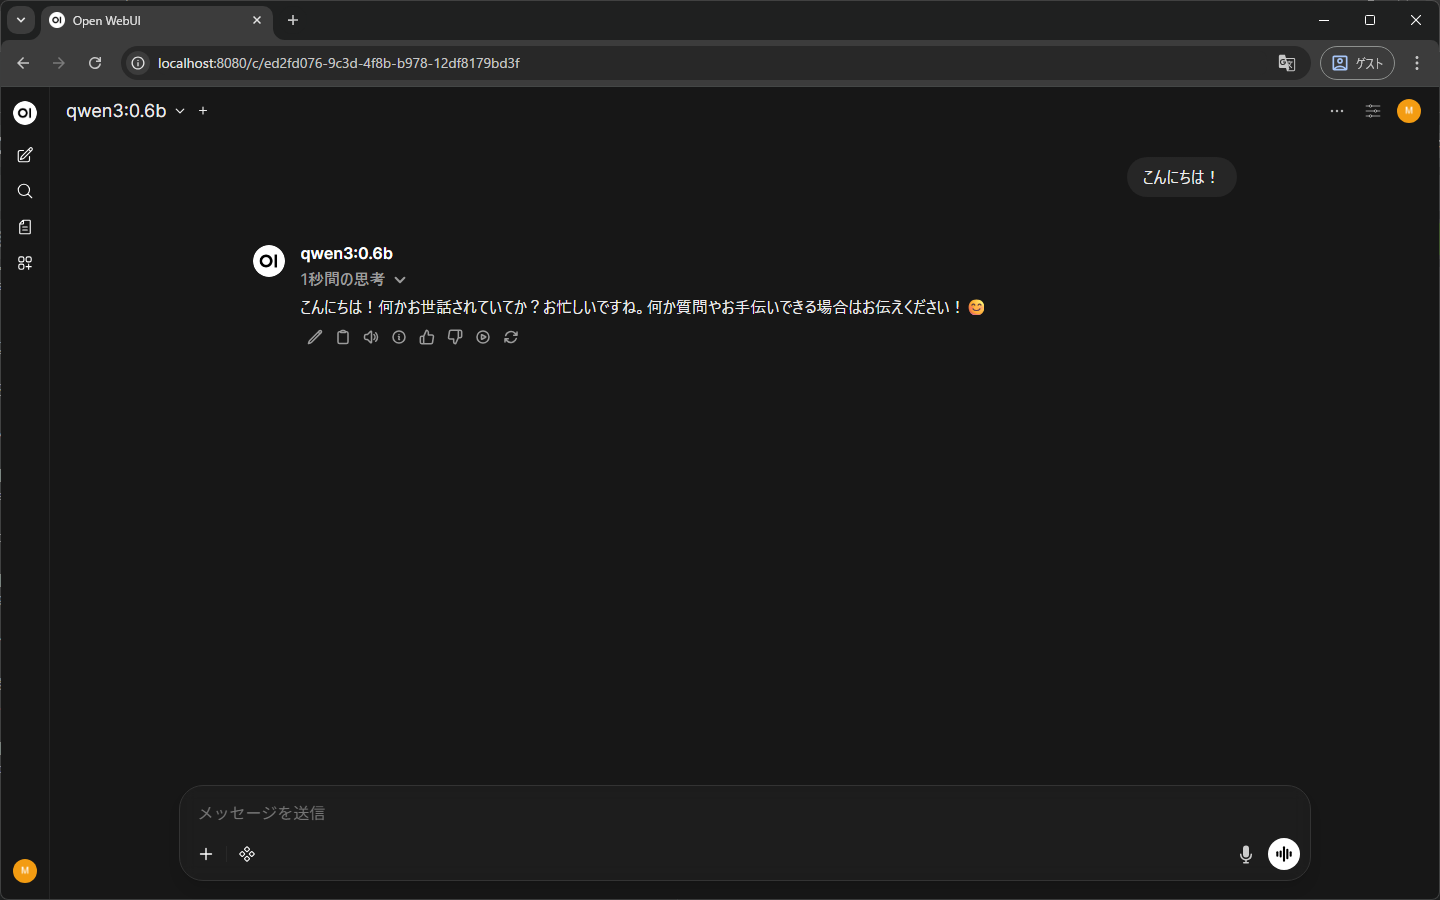Close the Open WebUI tab

[257, 20]
